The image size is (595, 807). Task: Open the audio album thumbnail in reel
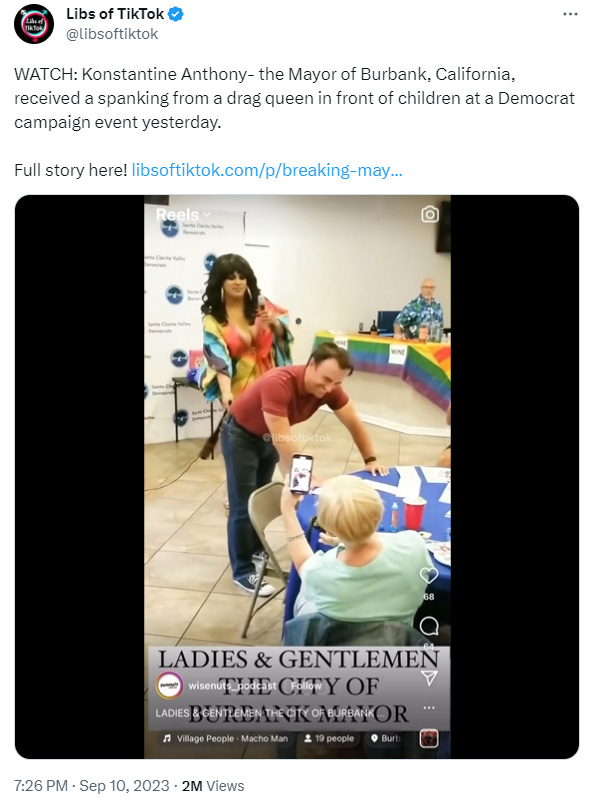429,738
